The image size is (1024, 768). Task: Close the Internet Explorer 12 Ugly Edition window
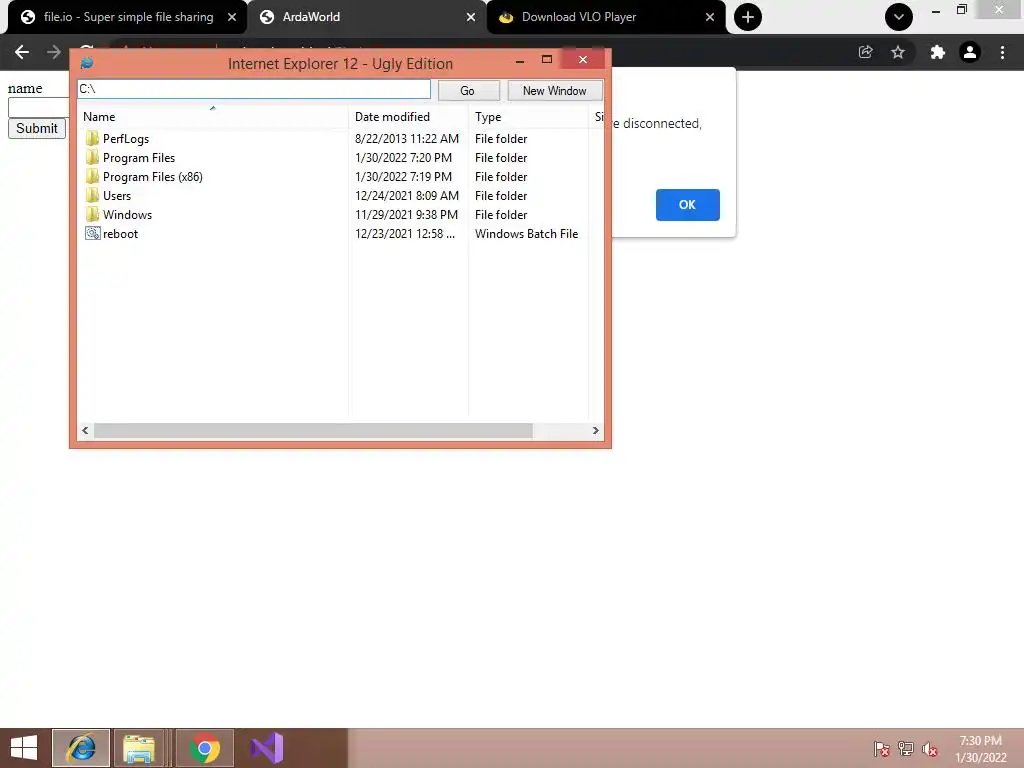pyautogui.click(x=583, y=59)
